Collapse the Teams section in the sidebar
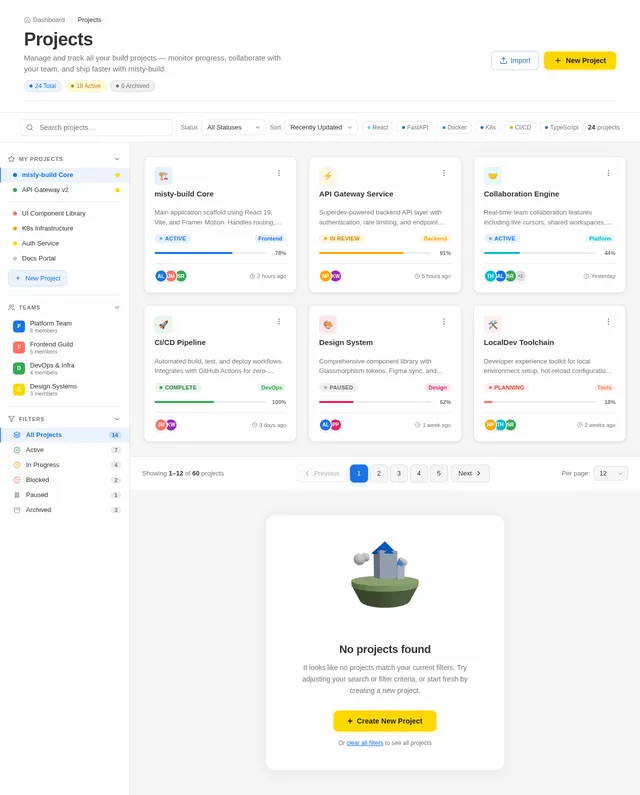This screenshot has height=795, width=640. pos(117,308)
